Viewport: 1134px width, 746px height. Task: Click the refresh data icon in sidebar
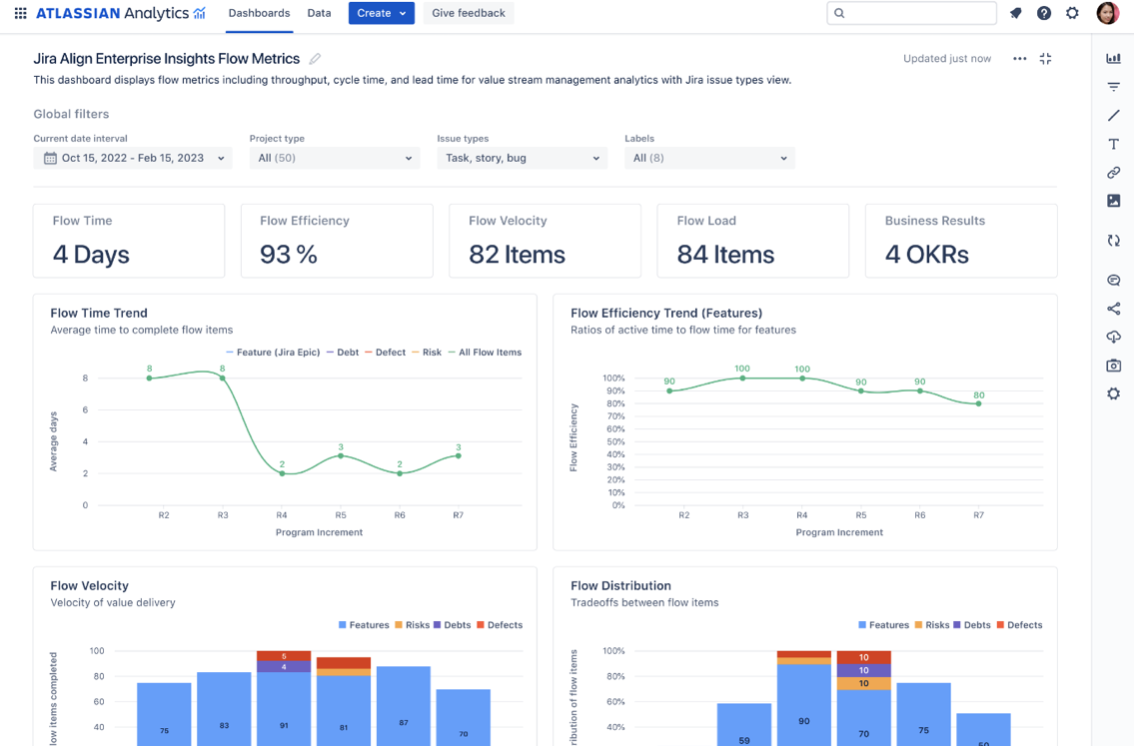[x=1113, y=240]
